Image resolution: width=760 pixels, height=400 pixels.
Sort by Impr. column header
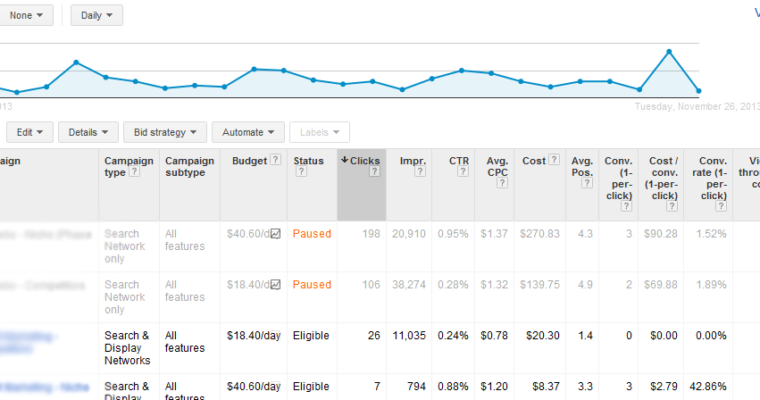click(412, 161)
